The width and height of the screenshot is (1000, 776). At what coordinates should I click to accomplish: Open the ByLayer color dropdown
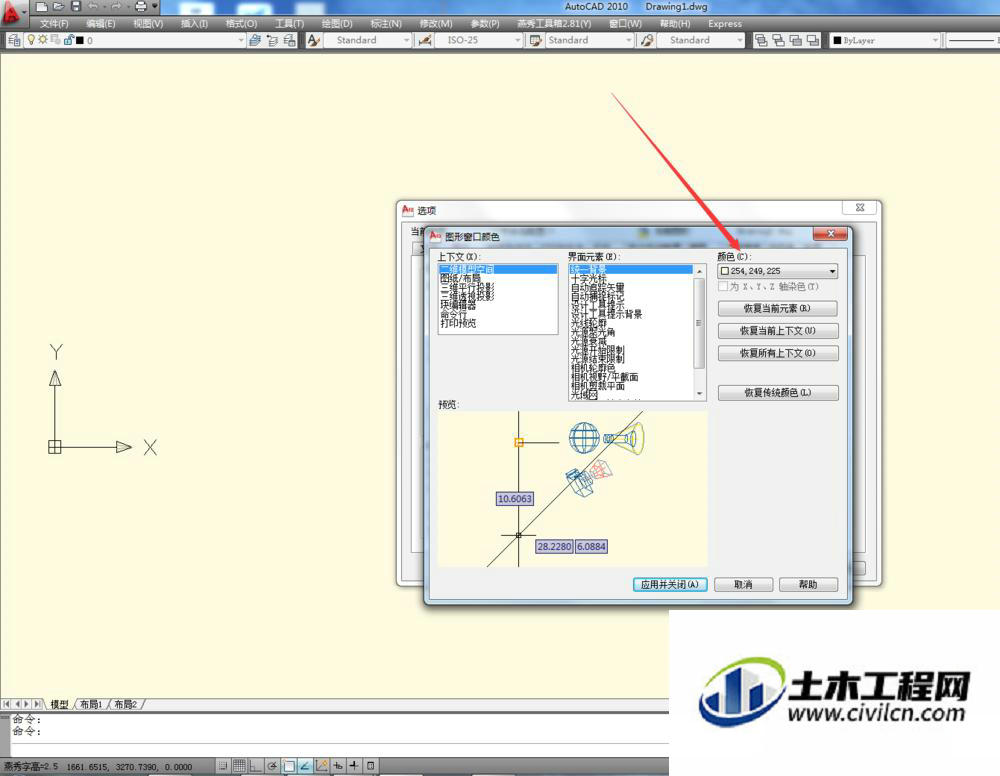935,40
